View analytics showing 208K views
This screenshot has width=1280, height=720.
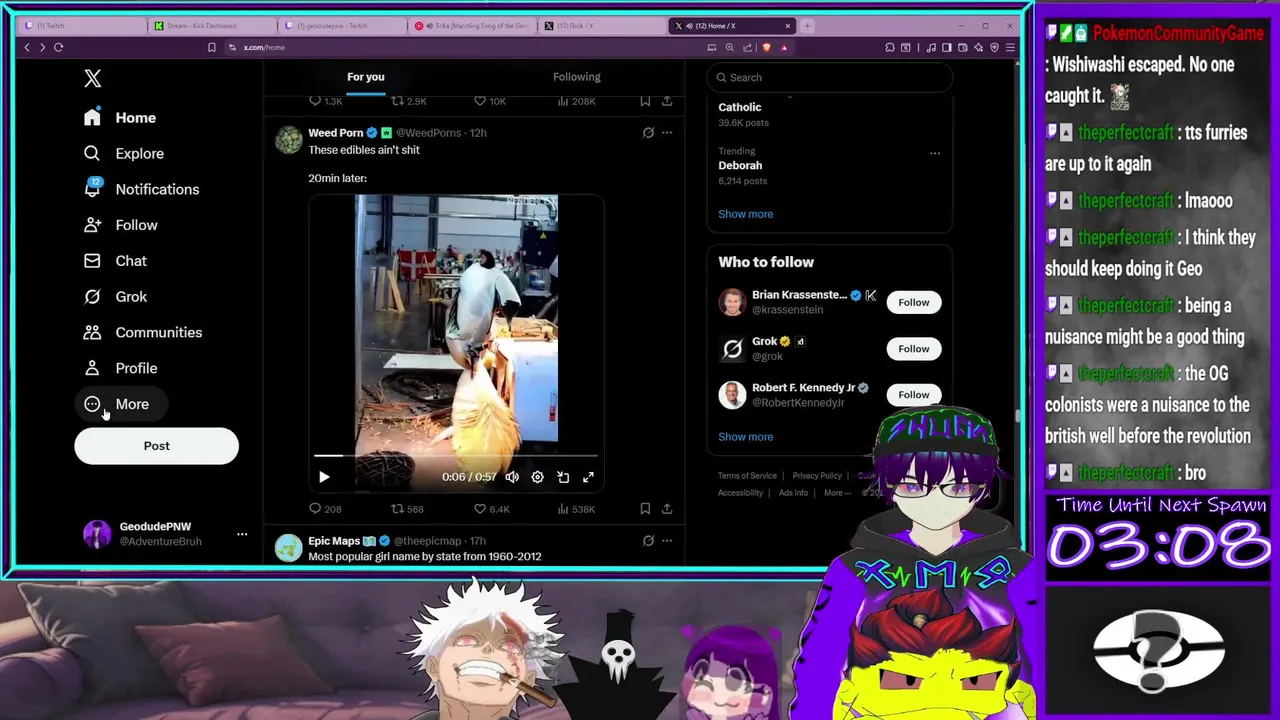(575, 101)
